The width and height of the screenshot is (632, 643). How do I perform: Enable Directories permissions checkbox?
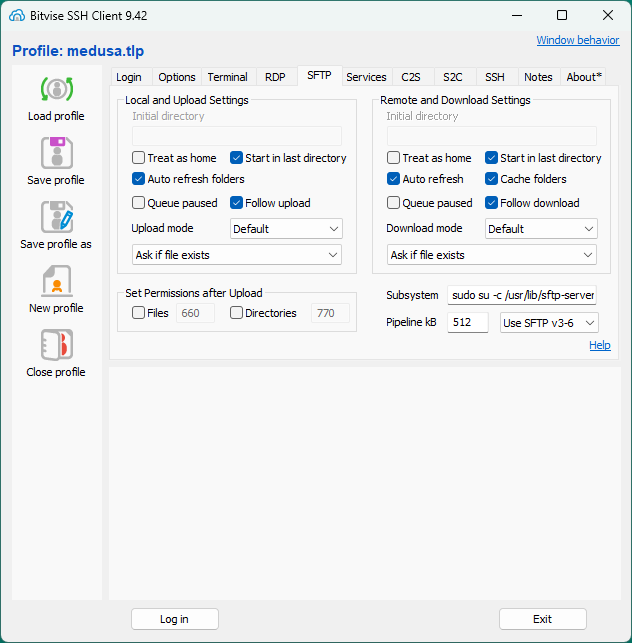236,313
